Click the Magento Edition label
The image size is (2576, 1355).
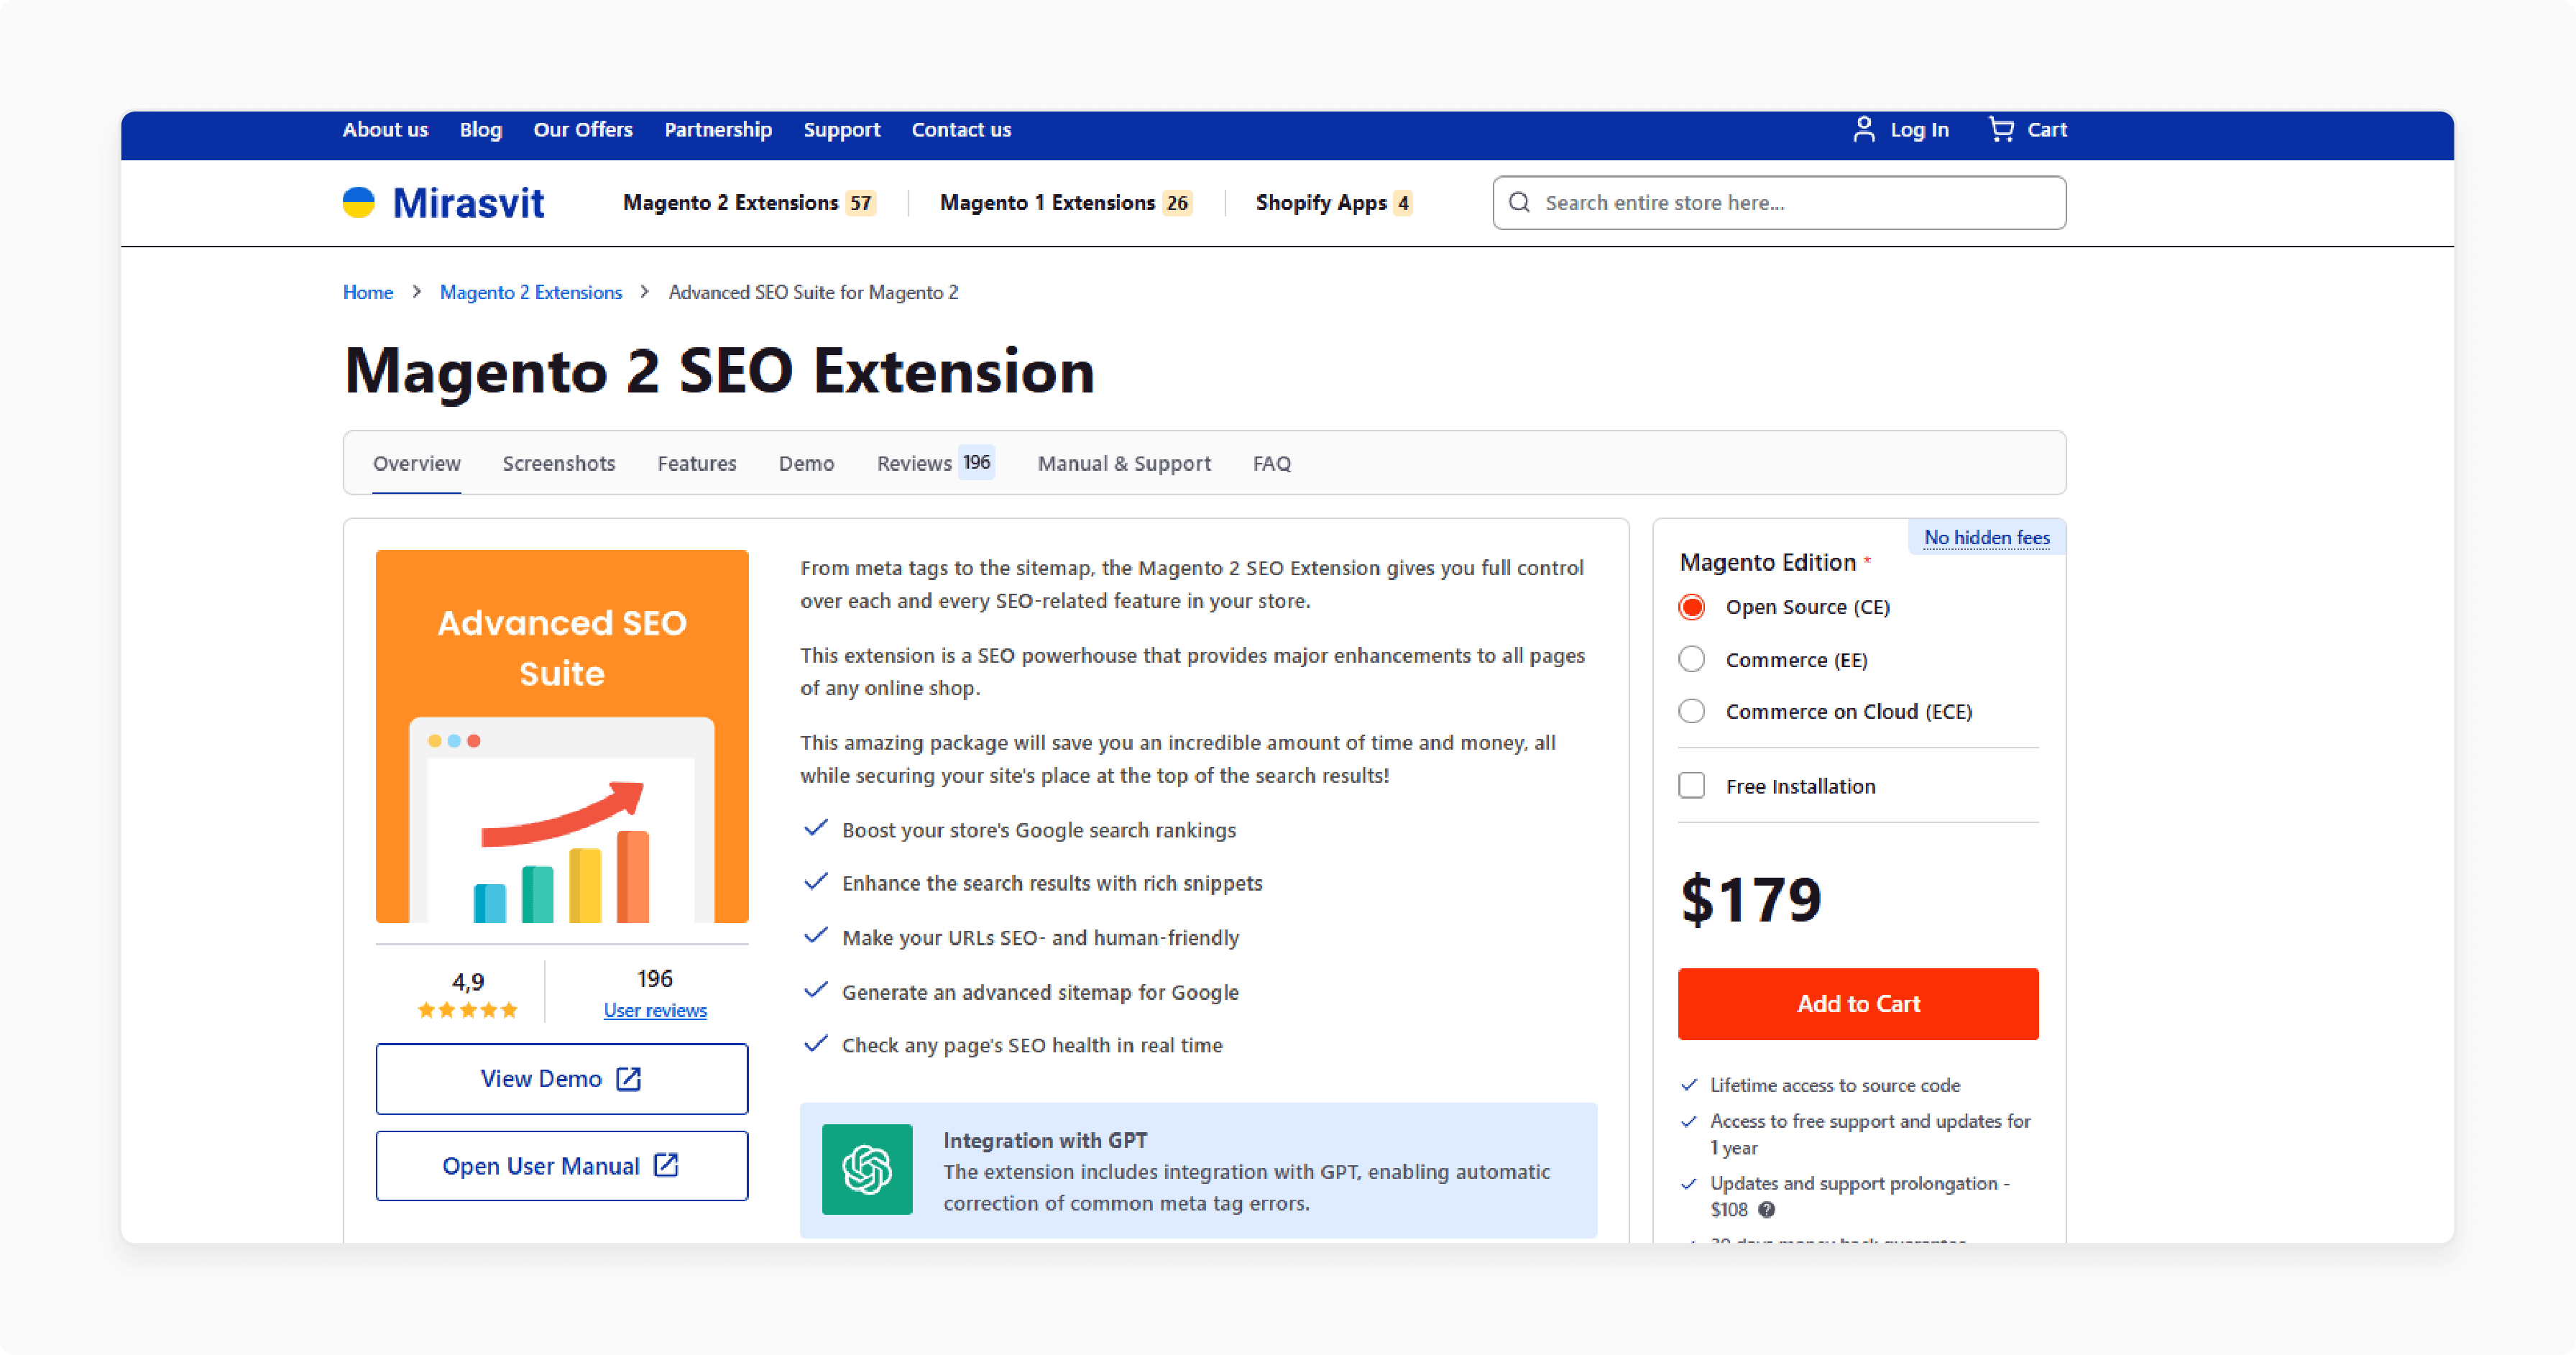pyautogui.click(x=1768, y=562)
